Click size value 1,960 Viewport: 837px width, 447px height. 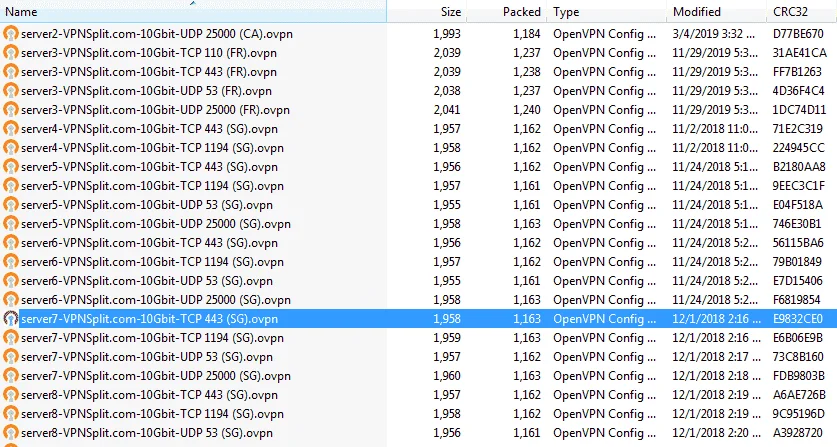[x=447, y=376]
